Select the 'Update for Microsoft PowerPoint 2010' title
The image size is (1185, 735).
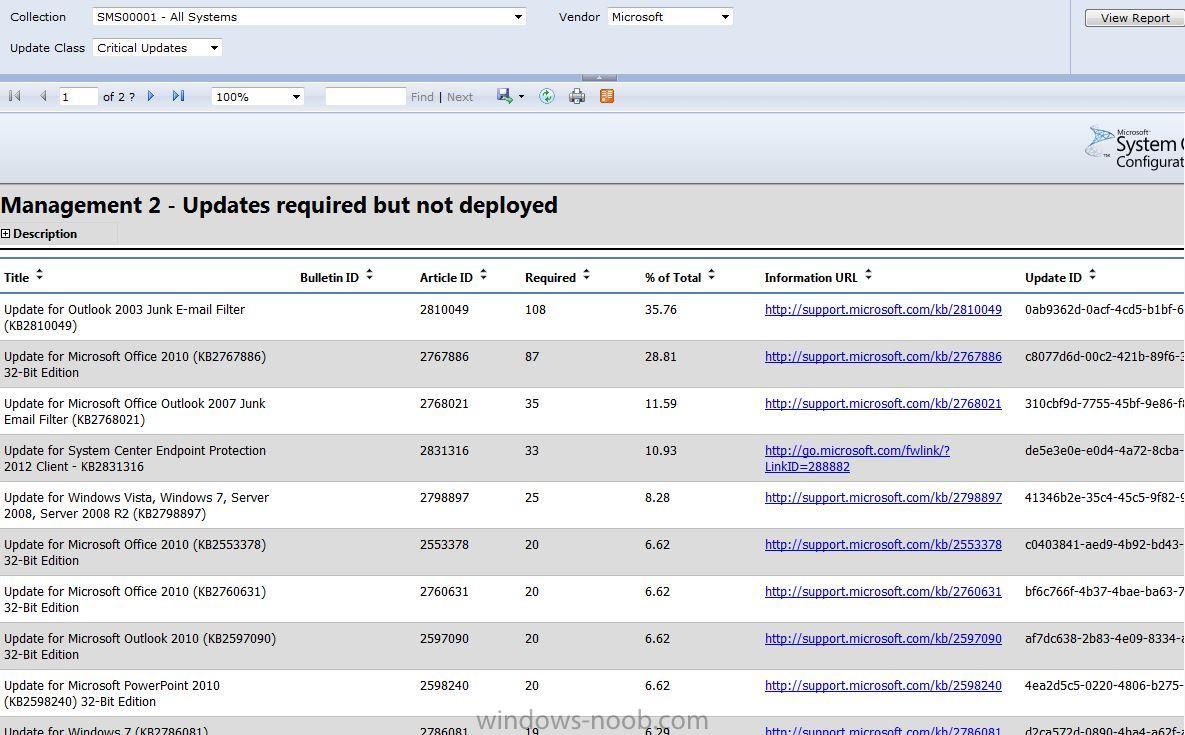(x=112, y=693)
